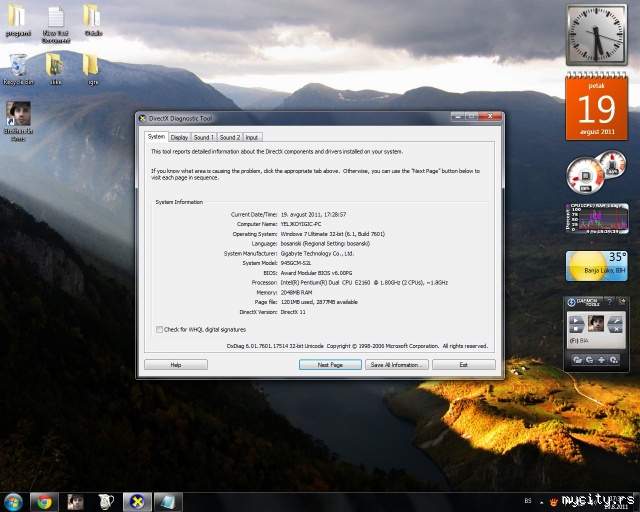Select the System tab
This screenshot has height=512, width=640.
coord(156,136)
